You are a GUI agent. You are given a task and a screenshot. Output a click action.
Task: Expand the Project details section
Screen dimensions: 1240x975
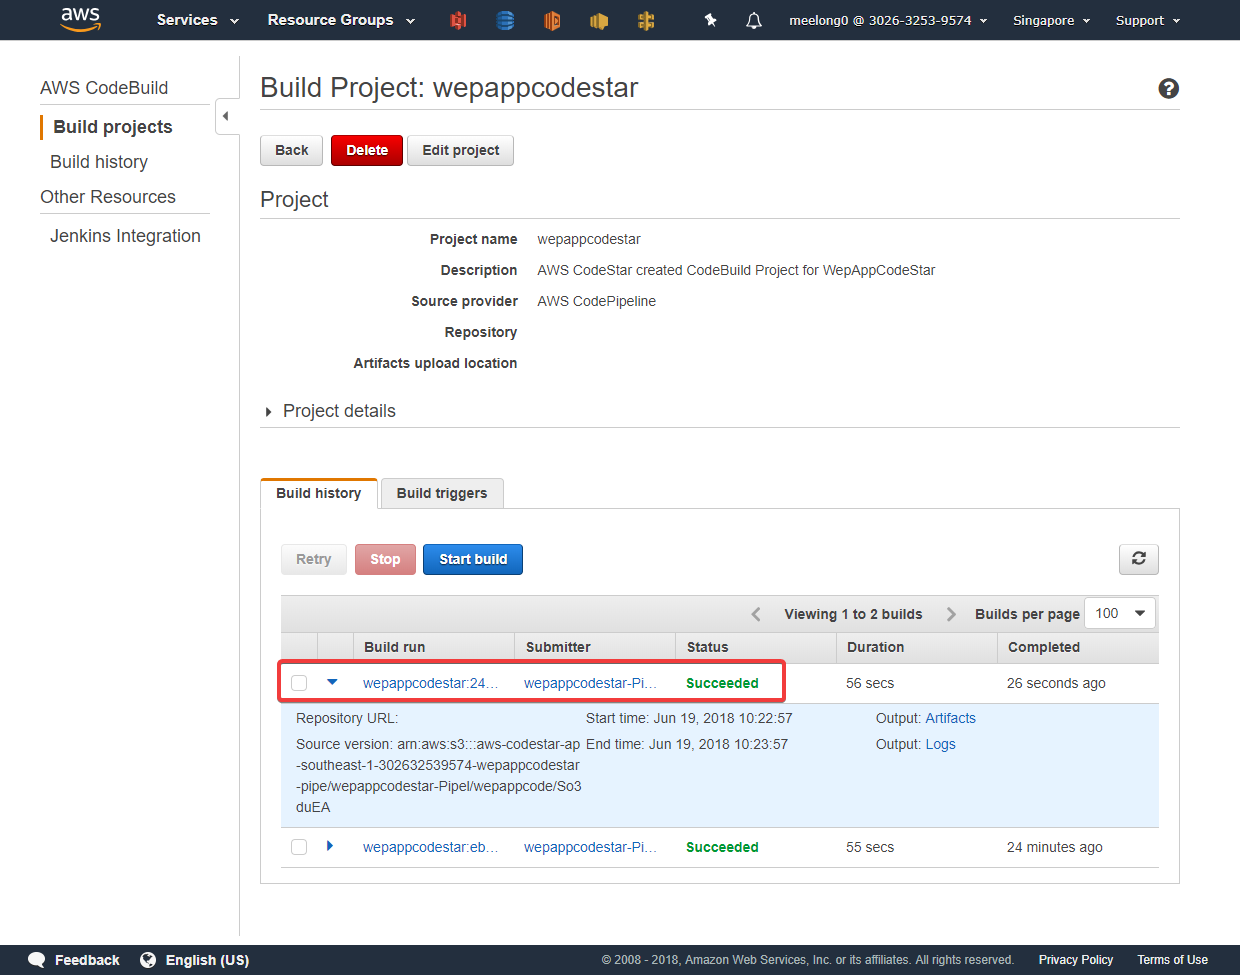point(330,411)
